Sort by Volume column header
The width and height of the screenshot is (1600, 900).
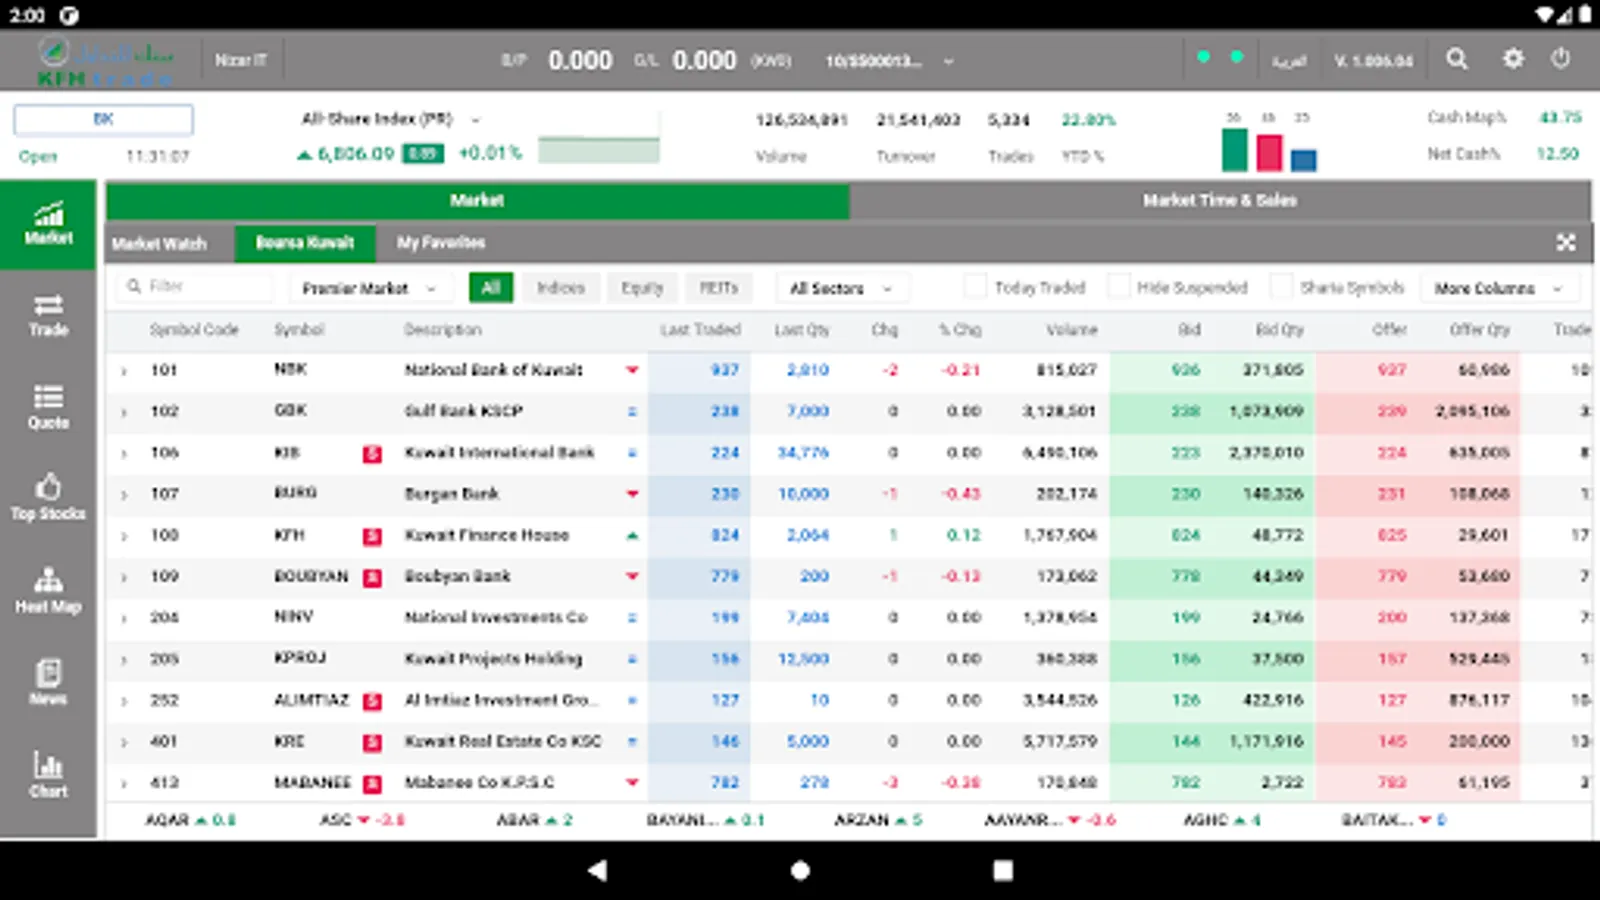[x=1072, y=330]
